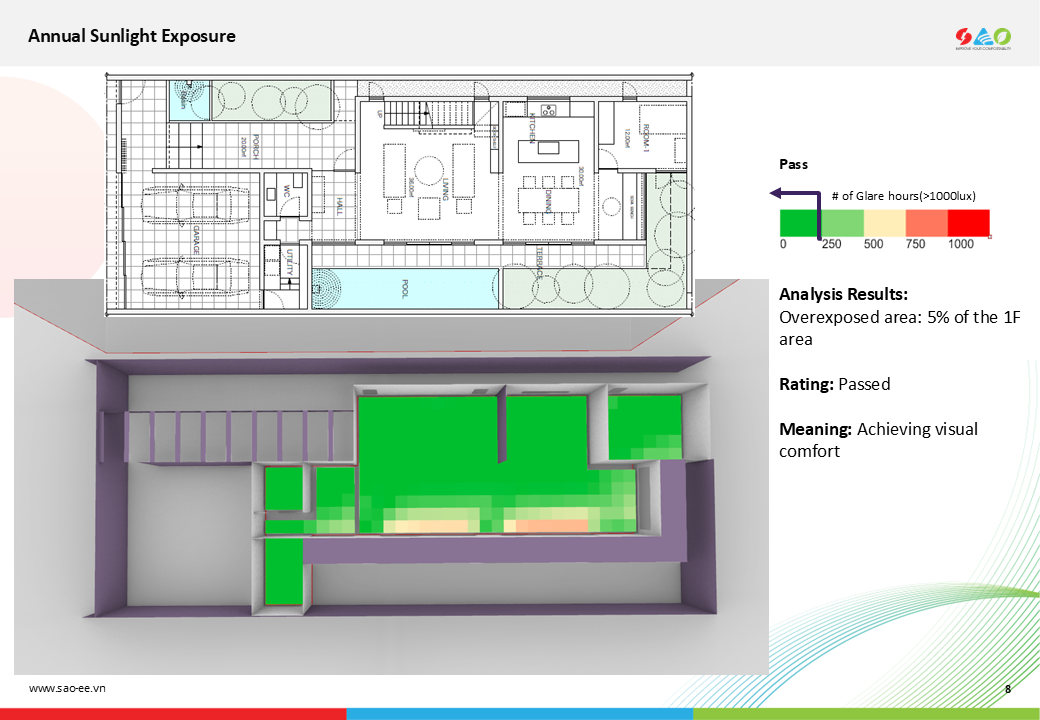
Task: Click the light green legend swatch
Action: point(842,223)
